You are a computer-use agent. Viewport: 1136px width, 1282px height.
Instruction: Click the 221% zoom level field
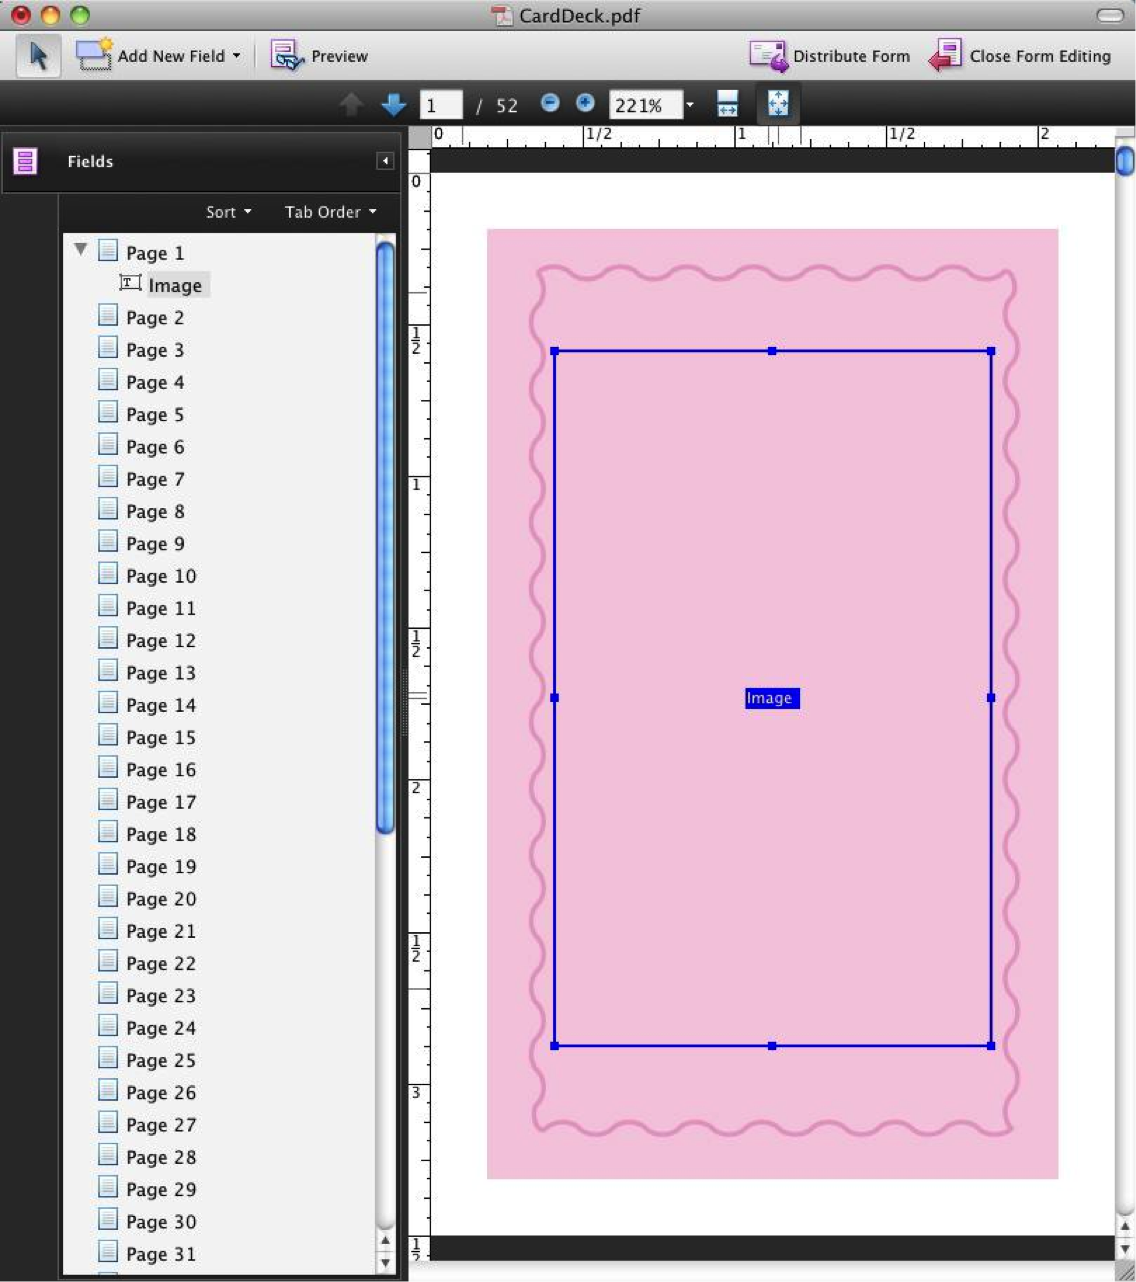[x=645, y=105]
